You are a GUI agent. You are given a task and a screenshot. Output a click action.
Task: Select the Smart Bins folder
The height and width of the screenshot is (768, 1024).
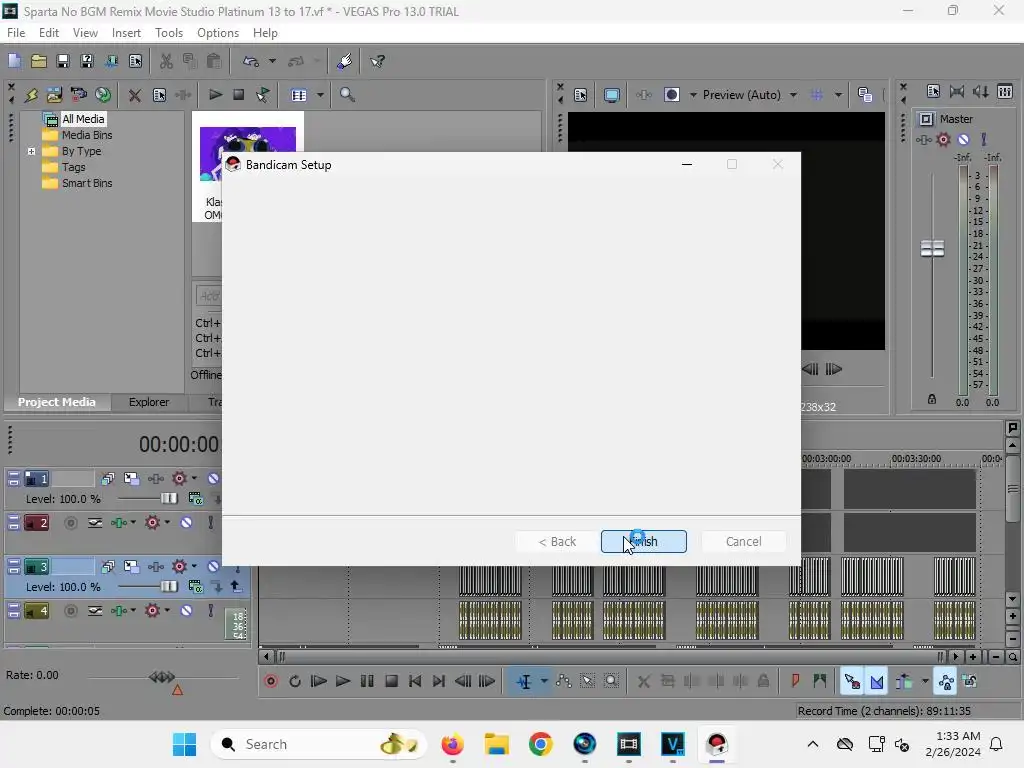[87, 184]
